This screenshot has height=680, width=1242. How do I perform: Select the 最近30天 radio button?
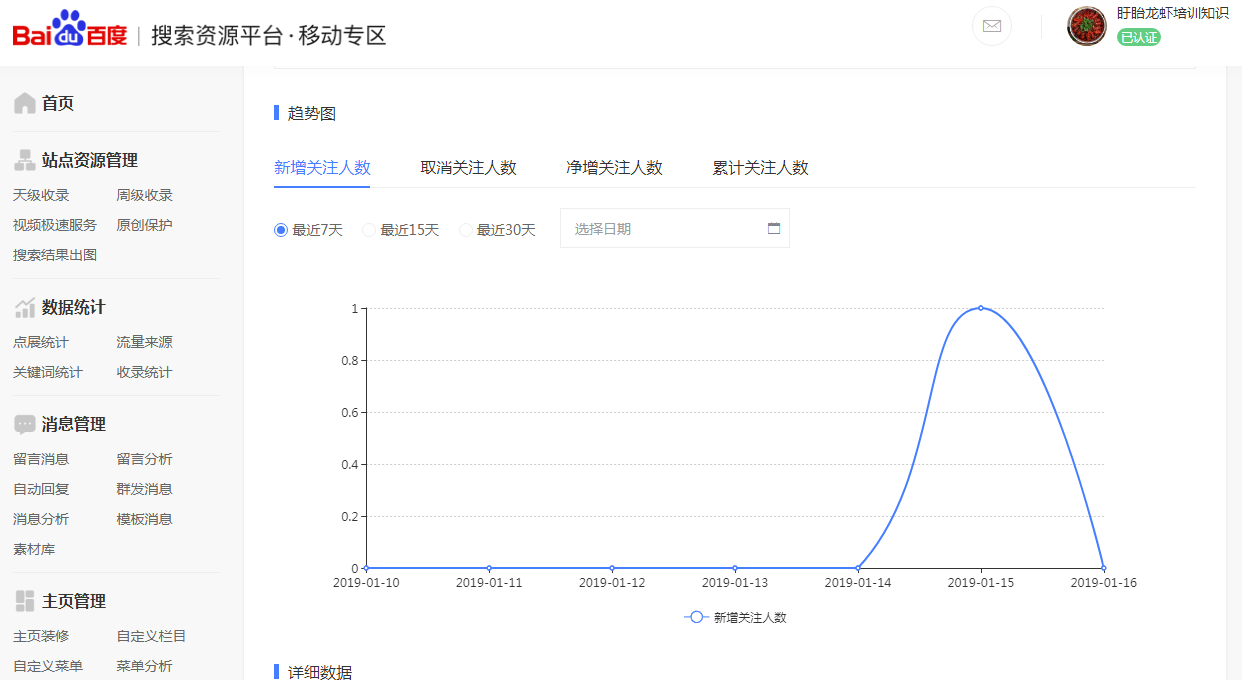466,230
